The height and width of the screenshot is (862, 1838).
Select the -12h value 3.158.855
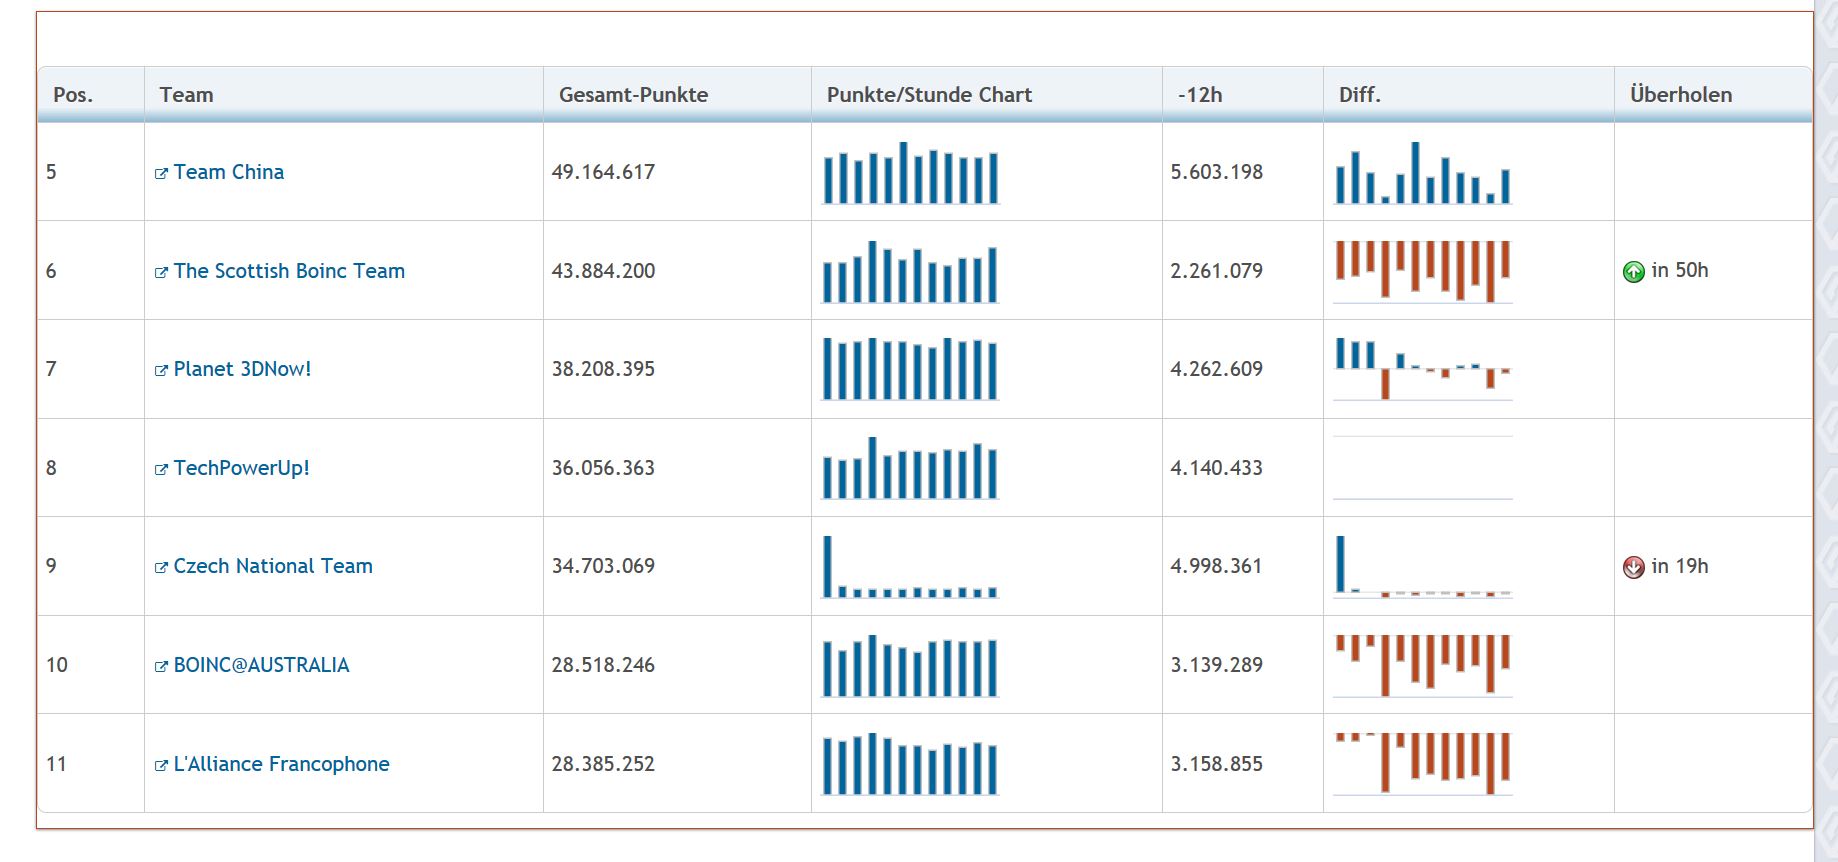(1216, 764)
